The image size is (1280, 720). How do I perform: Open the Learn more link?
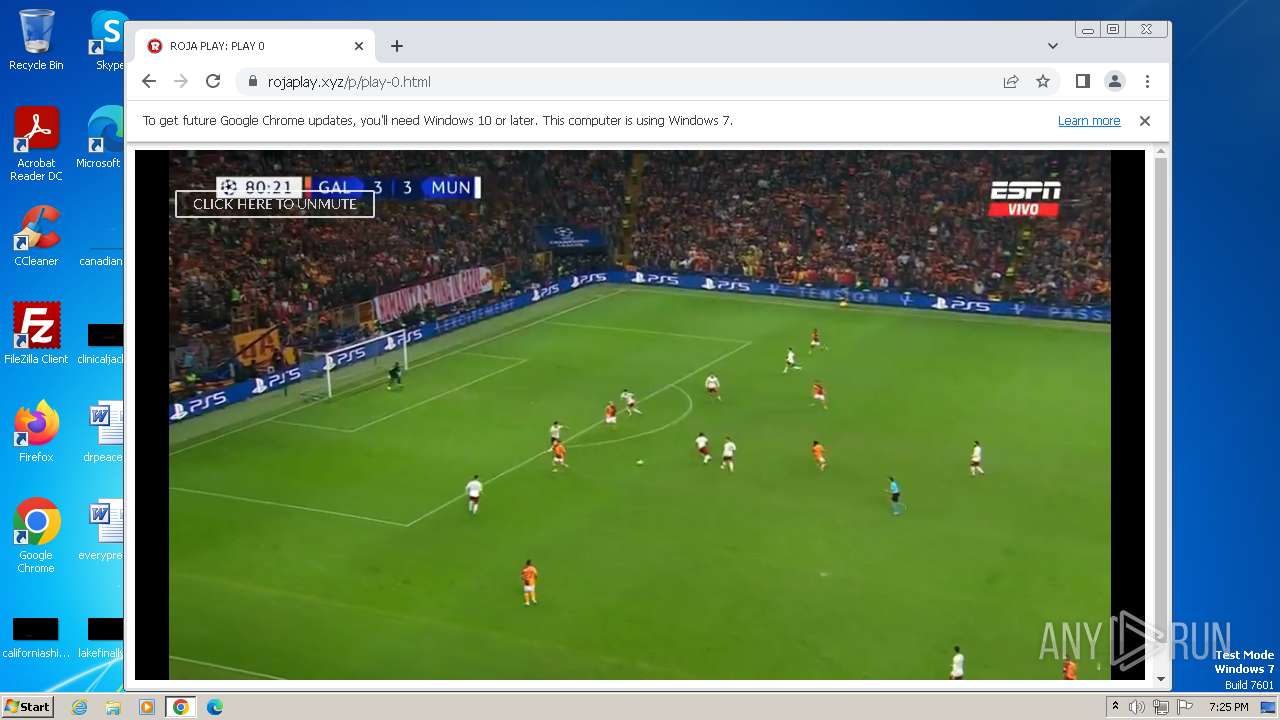pyautogui.click(x=1089, y=121)
